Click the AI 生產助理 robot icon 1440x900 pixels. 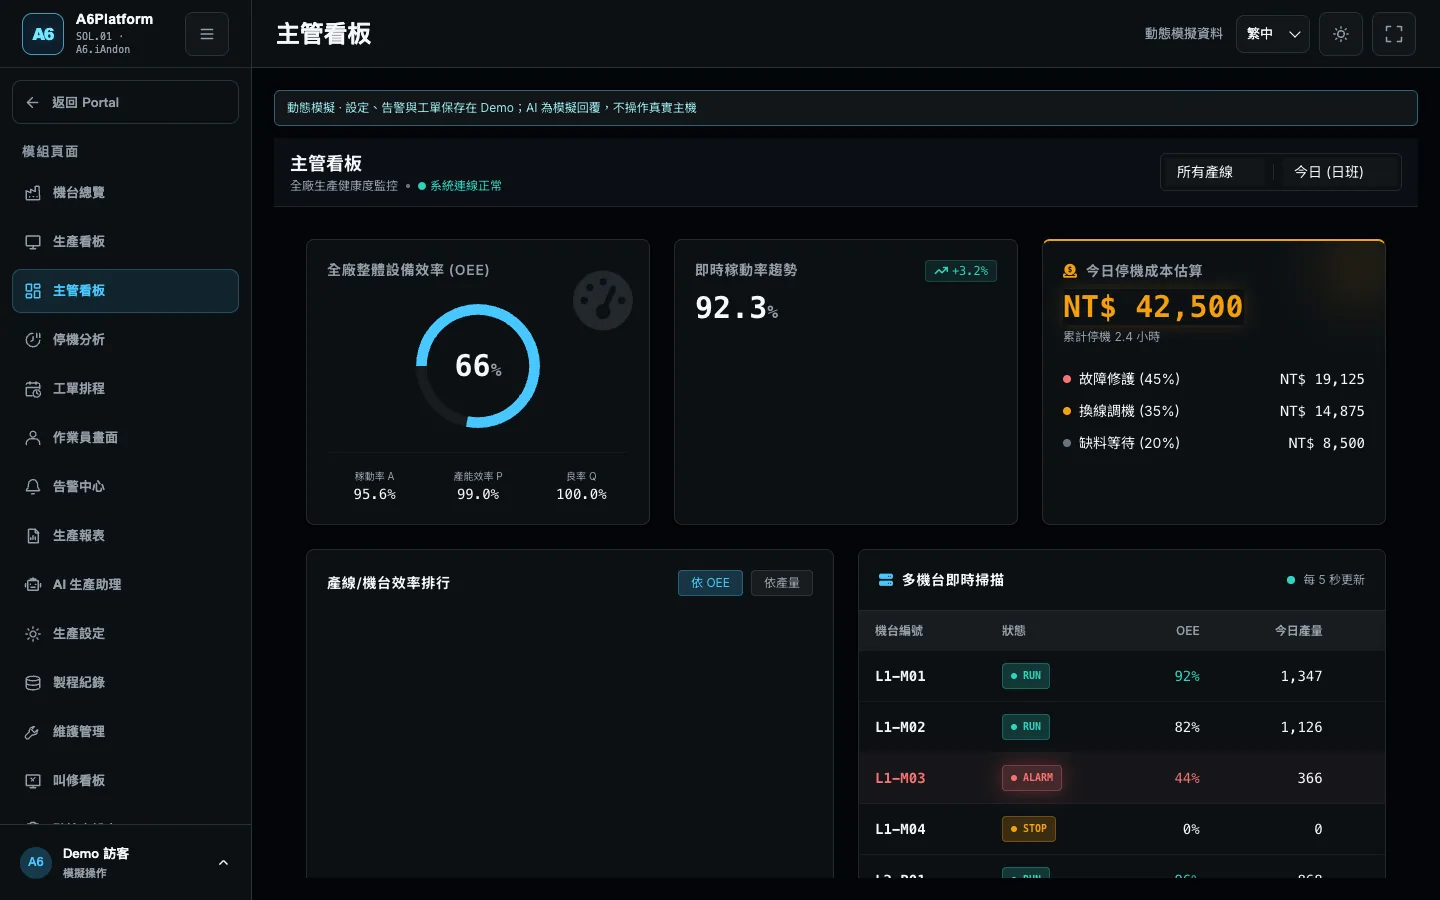pyautogui.click(x=33, y=585)
